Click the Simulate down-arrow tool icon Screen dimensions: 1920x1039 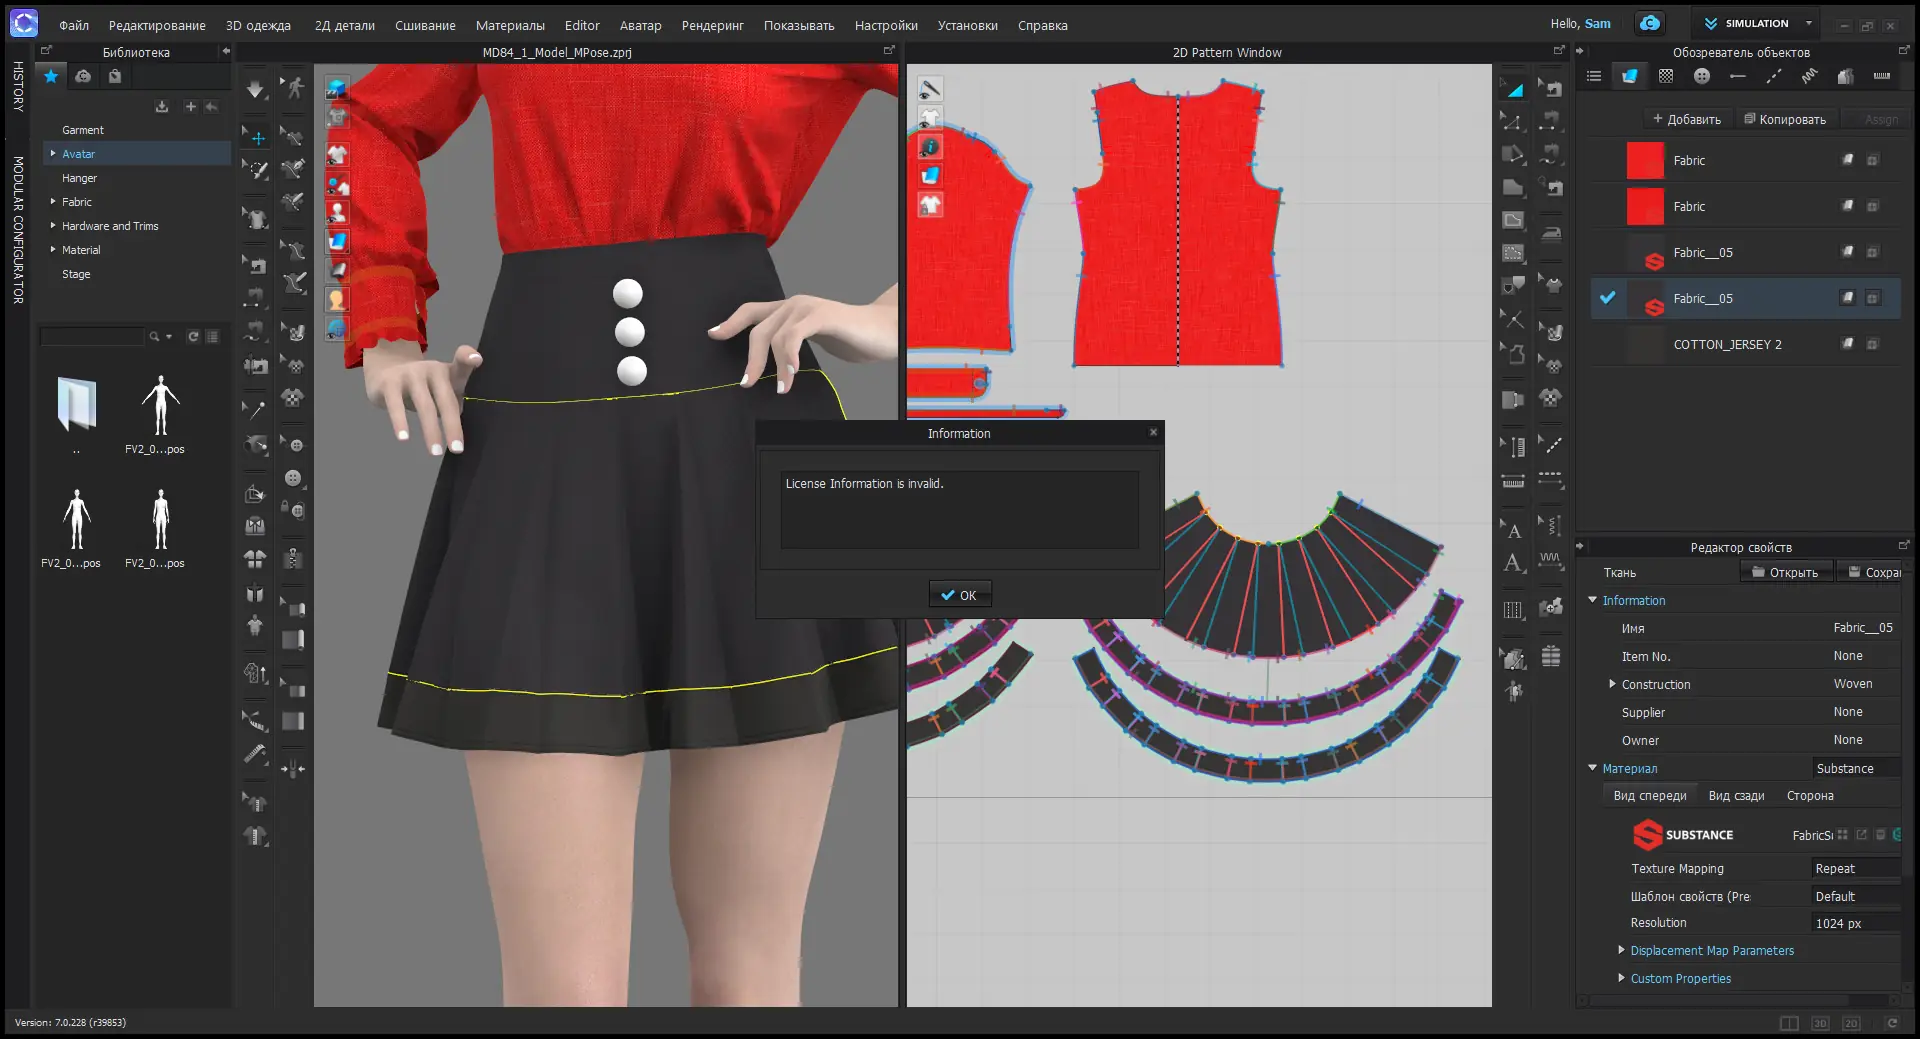[255, 90]
